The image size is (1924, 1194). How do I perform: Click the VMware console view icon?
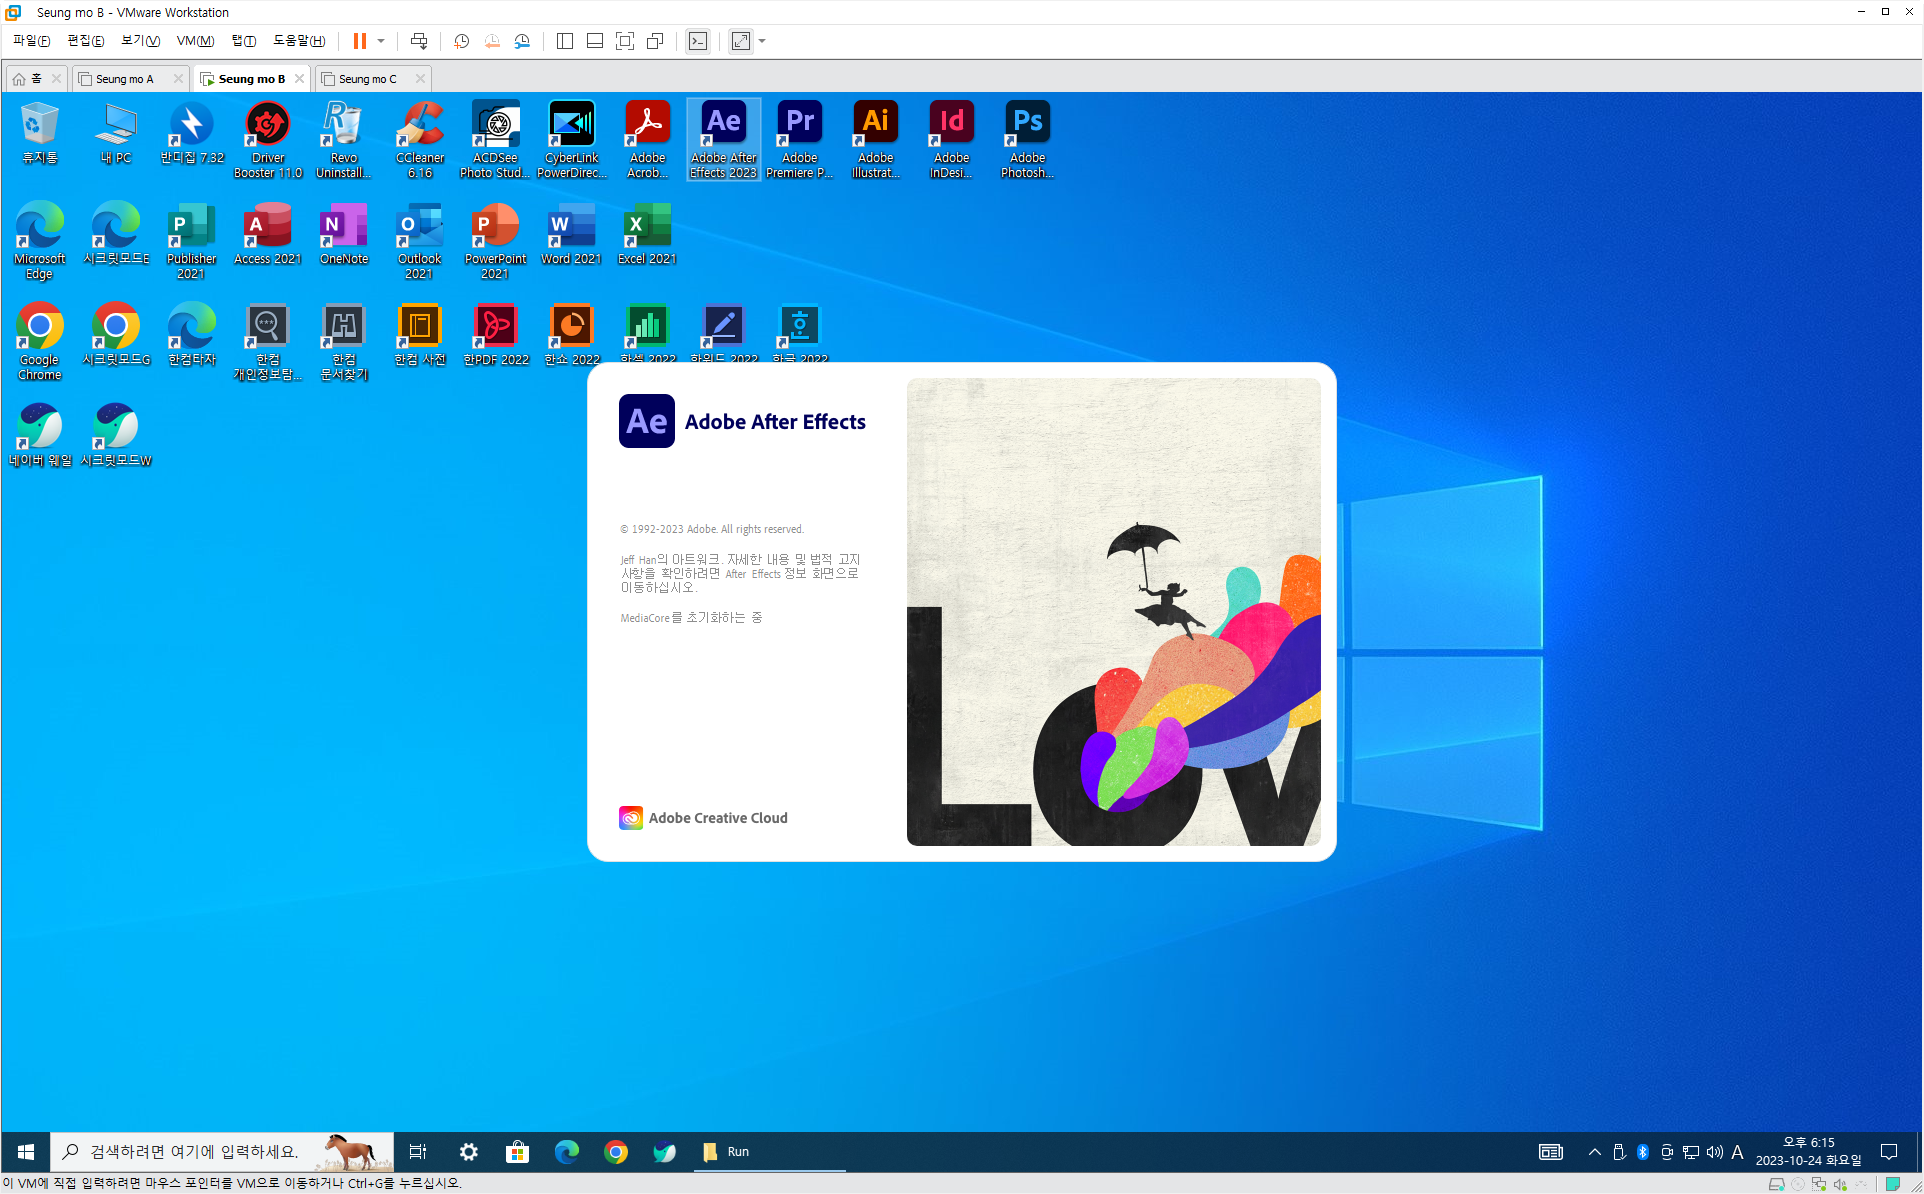tap(698, 41)
